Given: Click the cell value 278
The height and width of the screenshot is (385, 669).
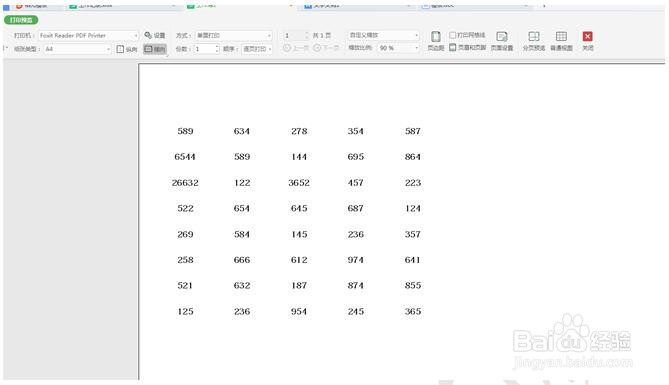Looking at the screenshot, I should coord(299,131).
